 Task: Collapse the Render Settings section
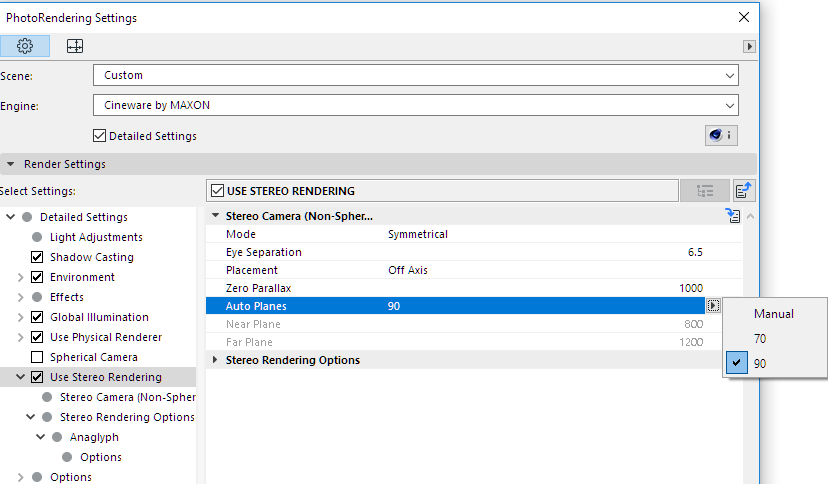click(x=11, y=164)
